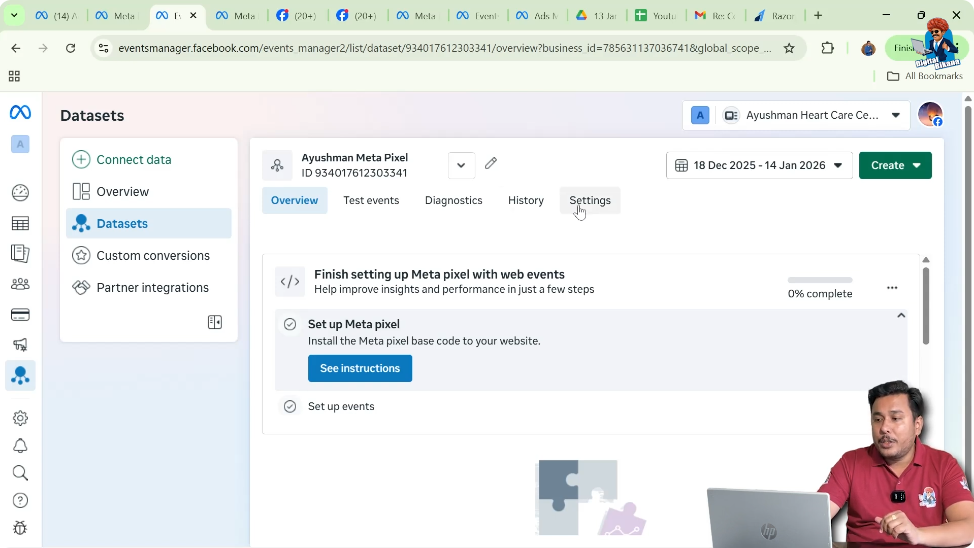Click the user profile picture top right
974x548 pixels.
point(930,115)
